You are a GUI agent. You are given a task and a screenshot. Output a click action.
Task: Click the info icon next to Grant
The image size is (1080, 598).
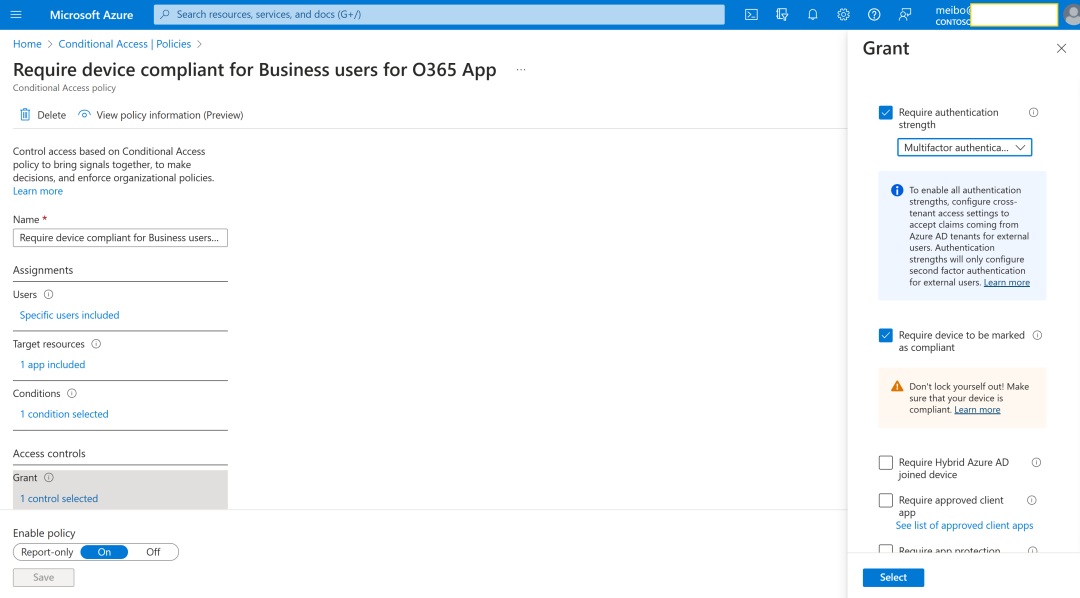tap(49, 477)
